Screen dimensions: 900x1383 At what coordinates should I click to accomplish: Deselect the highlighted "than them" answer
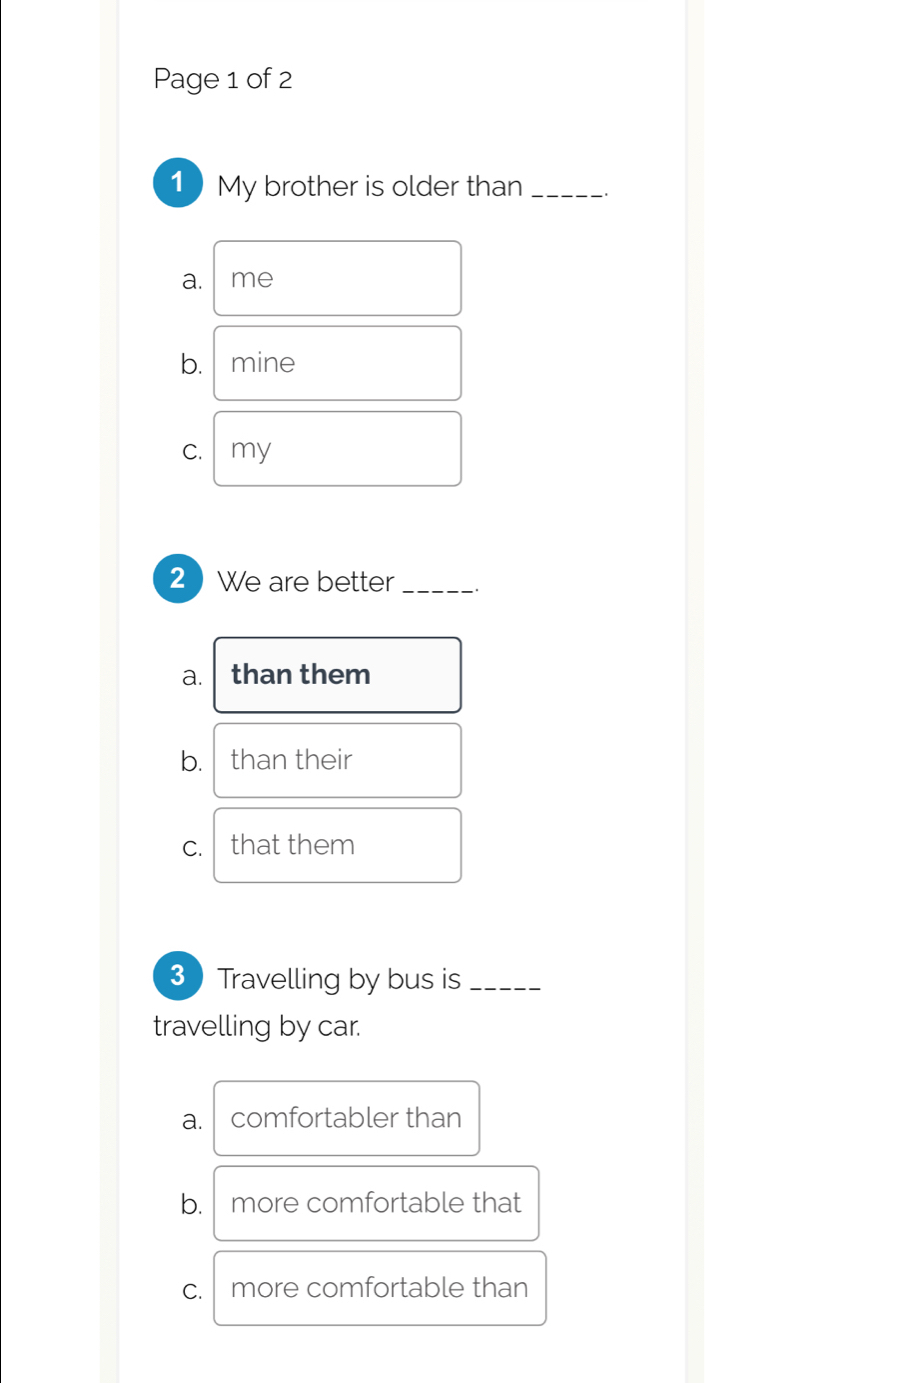pos(337,674)
